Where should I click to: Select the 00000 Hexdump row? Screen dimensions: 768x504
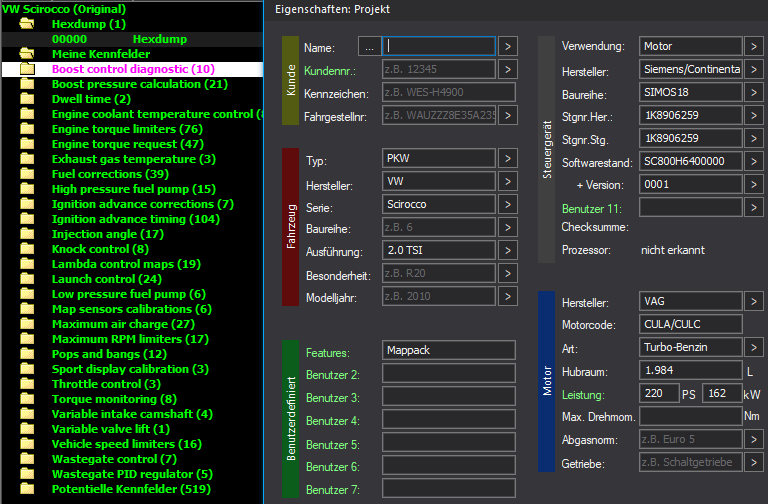(132, 39)
